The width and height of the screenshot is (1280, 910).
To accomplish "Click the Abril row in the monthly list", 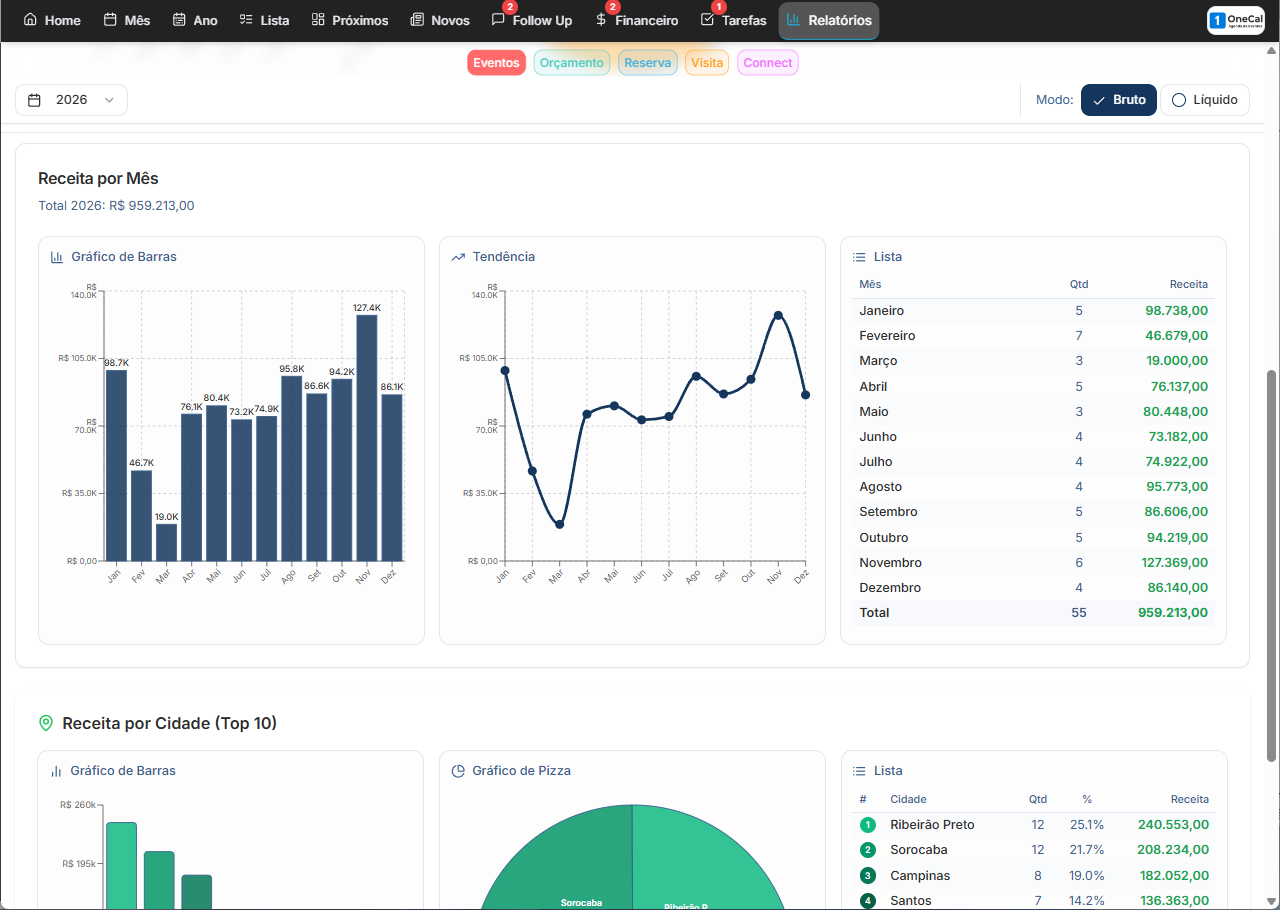I will 1033,386.
